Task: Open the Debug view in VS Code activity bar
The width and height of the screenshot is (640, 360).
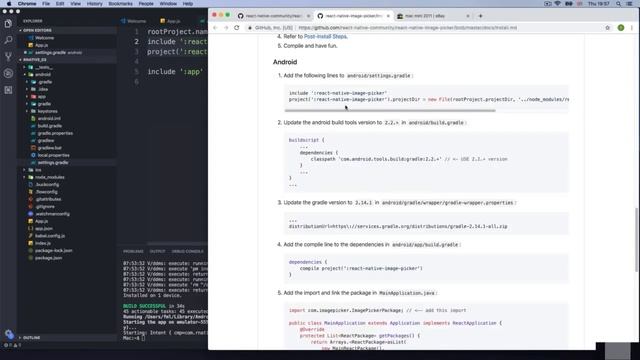Action: pos(8,73)
